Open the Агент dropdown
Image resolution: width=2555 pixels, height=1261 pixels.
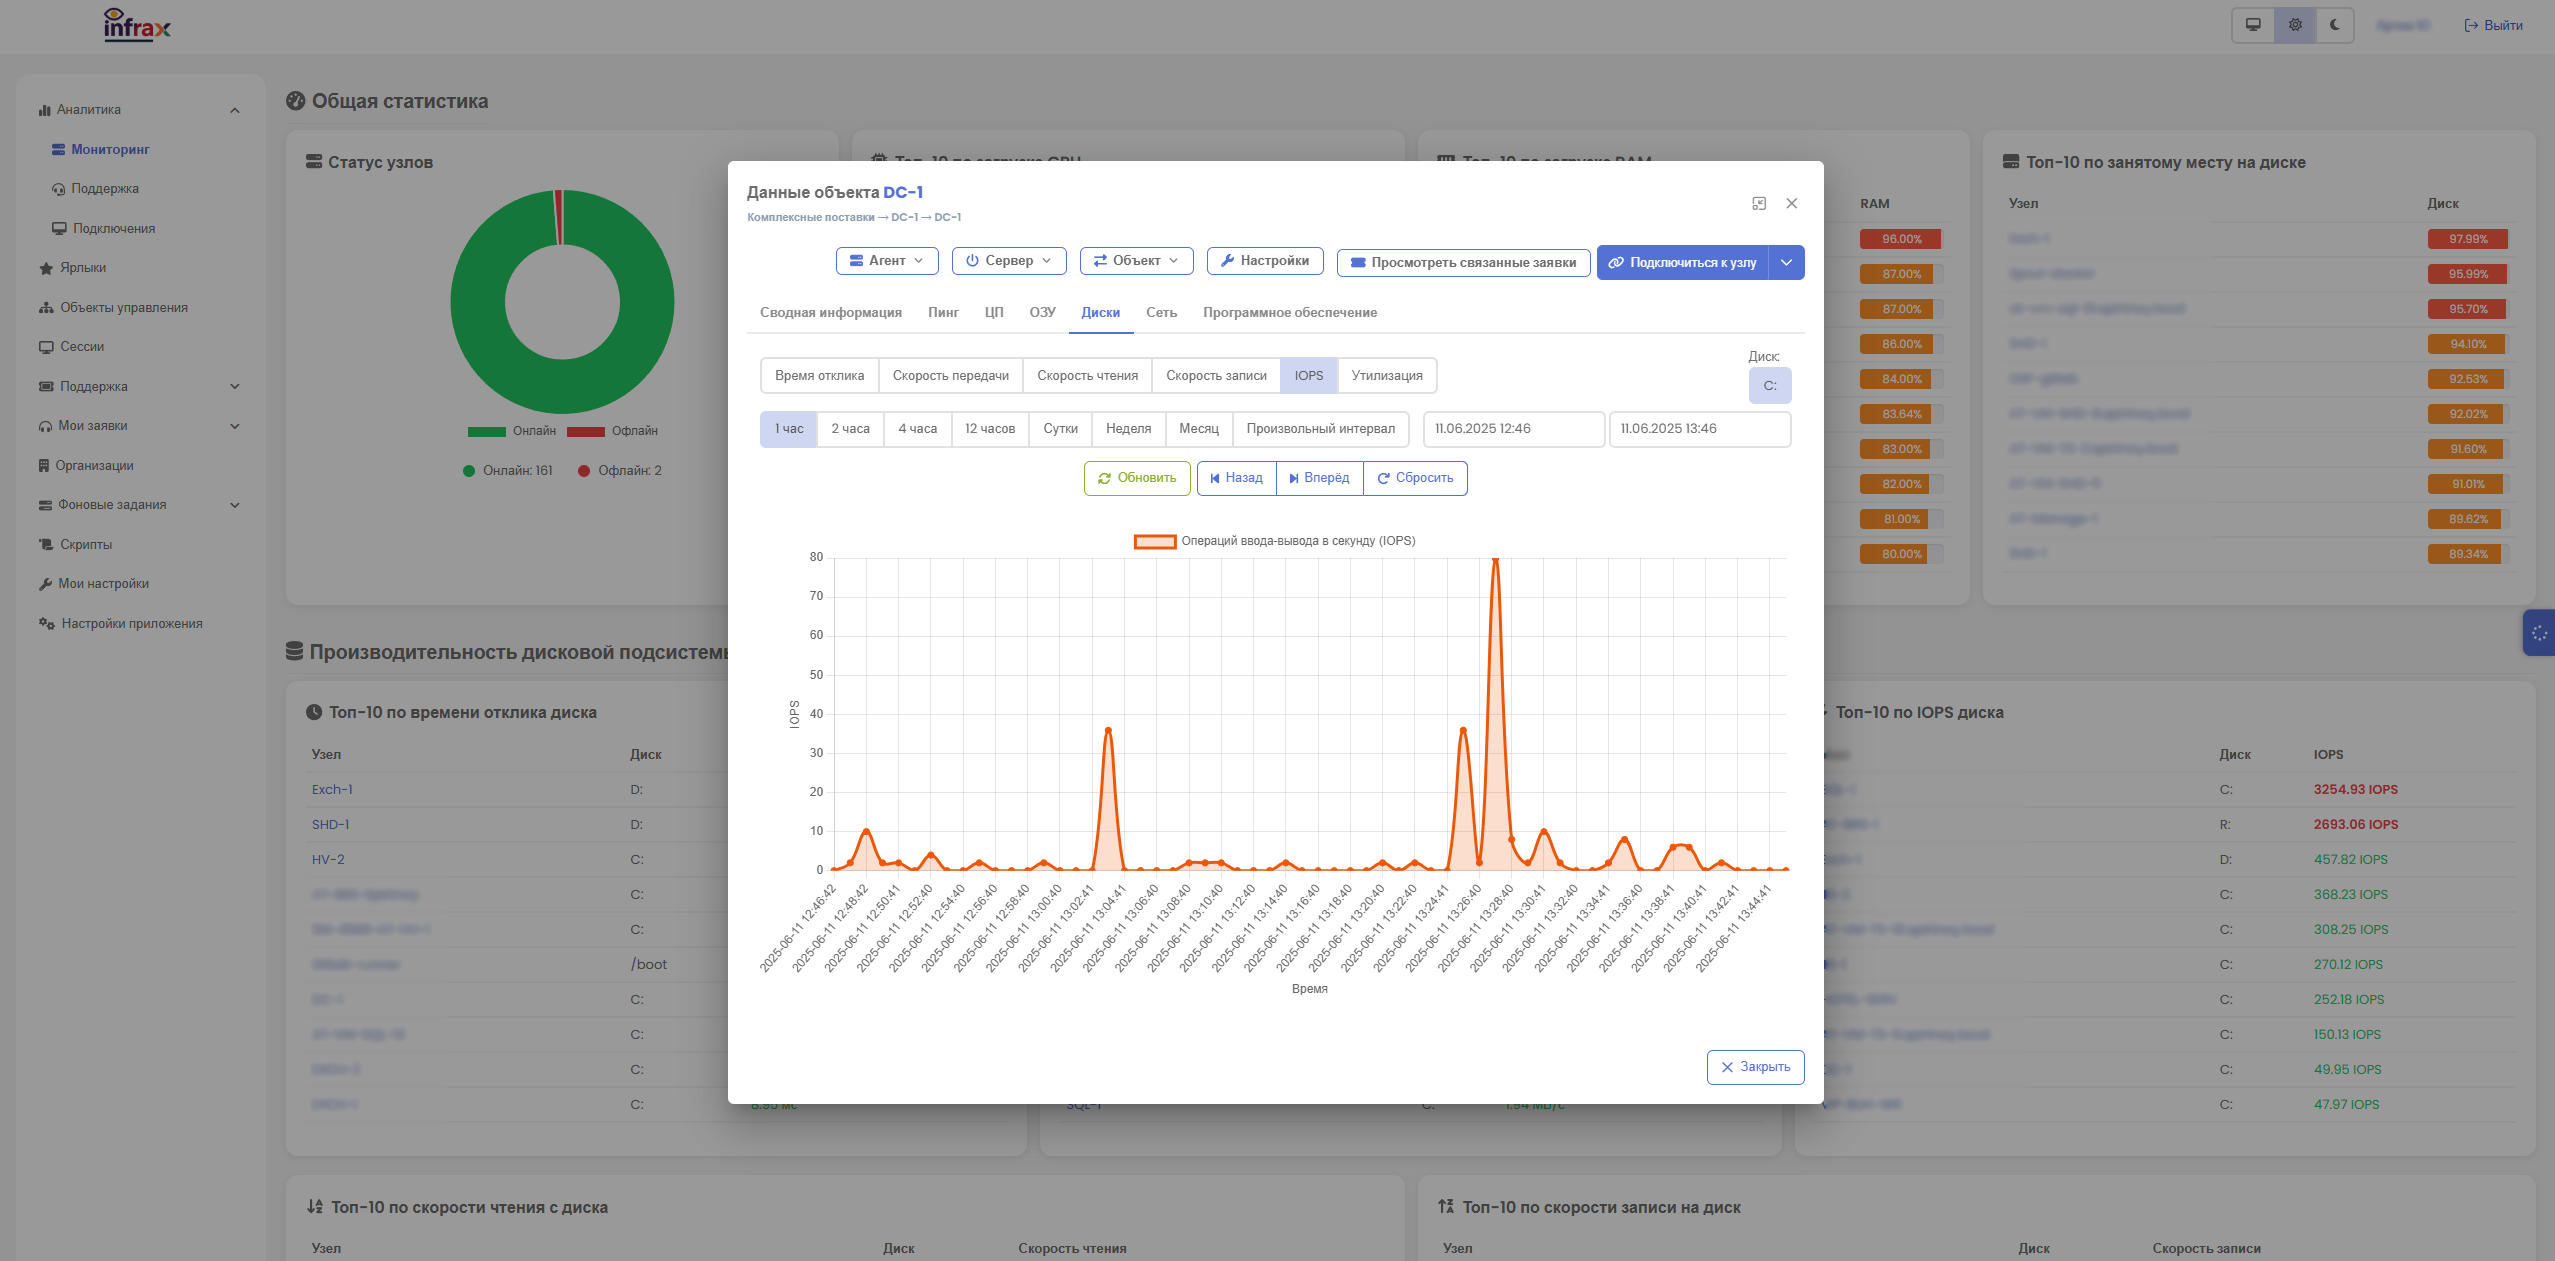click(x=887, y=261)
